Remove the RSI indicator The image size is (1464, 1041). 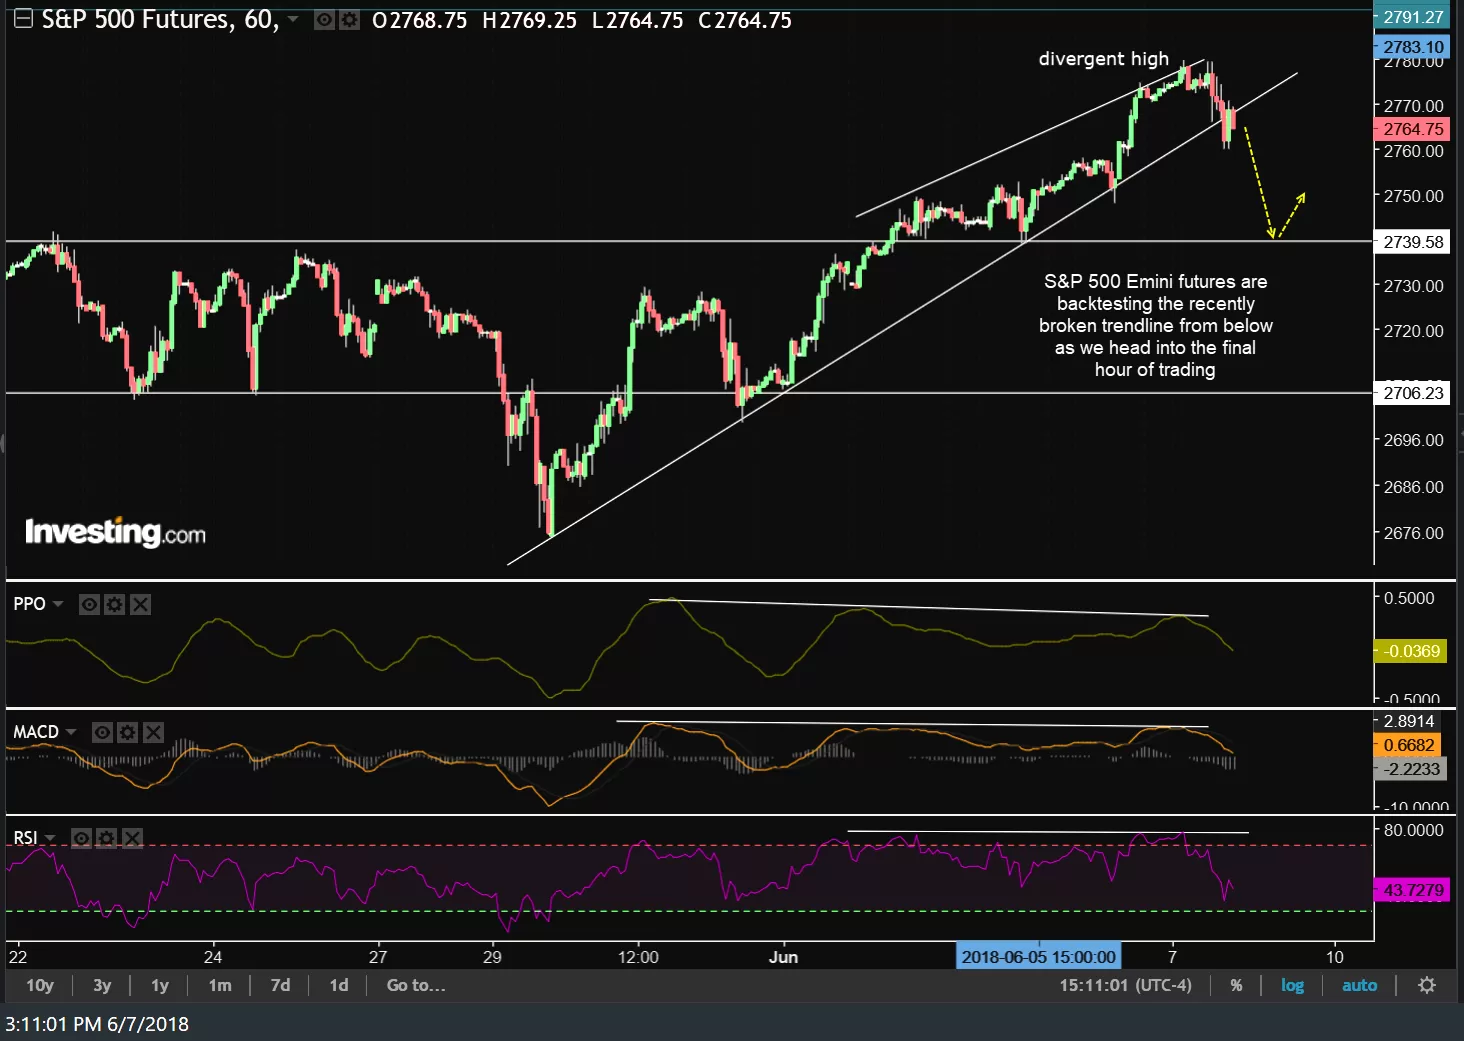click(132, 838)
